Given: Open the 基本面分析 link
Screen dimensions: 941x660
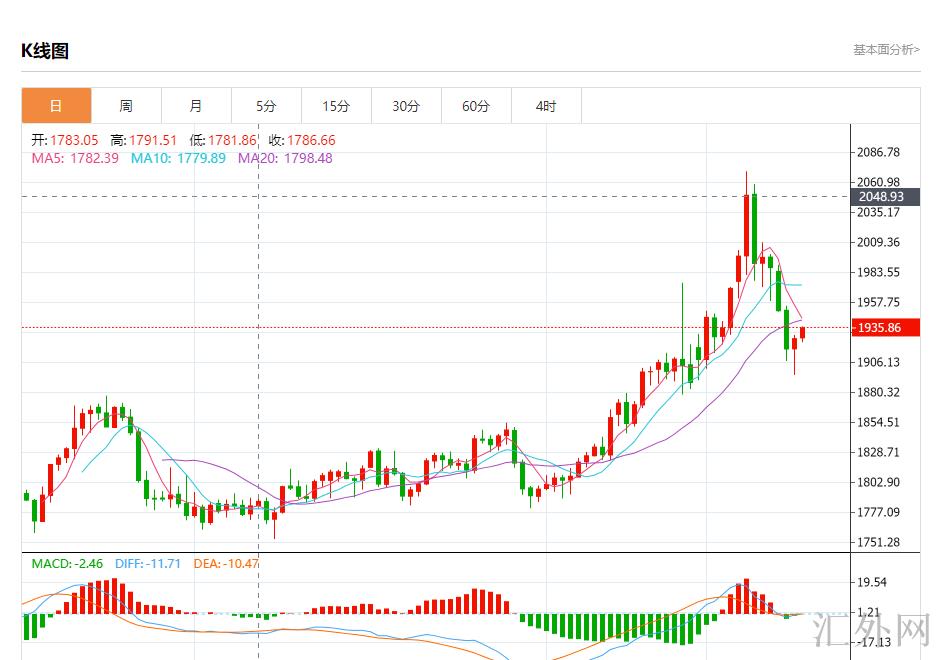Looking at the screenshot, I should [886, 49].
